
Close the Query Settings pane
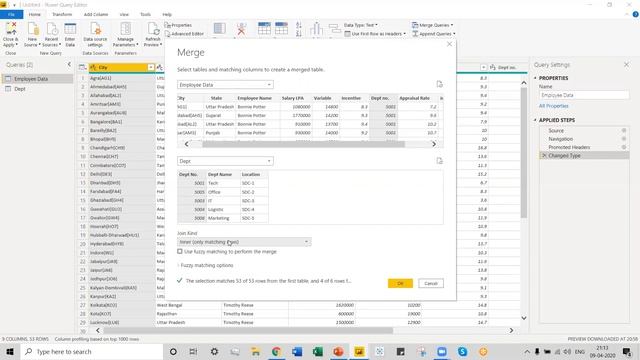point(627,64)
